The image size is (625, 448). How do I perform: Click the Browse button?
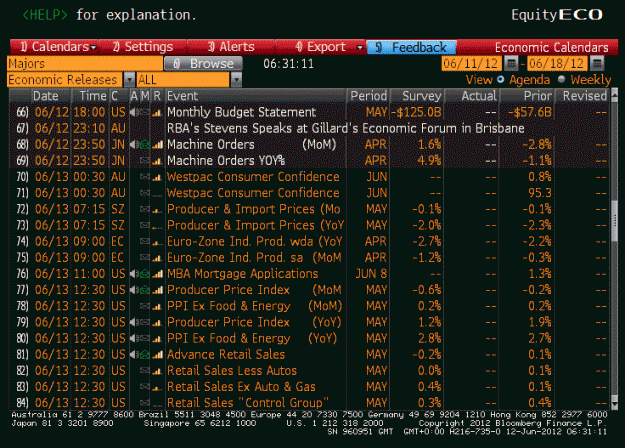[203, 63]
